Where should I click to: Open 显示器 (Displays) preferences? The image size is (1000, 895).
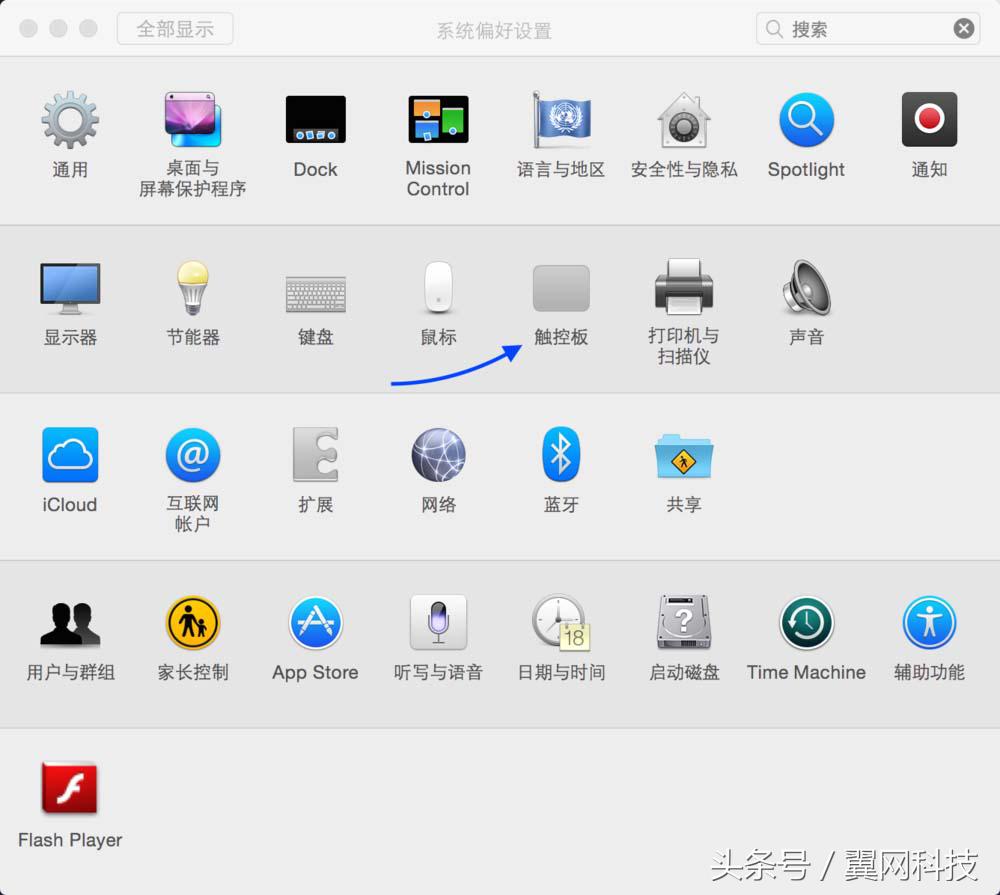69,288
